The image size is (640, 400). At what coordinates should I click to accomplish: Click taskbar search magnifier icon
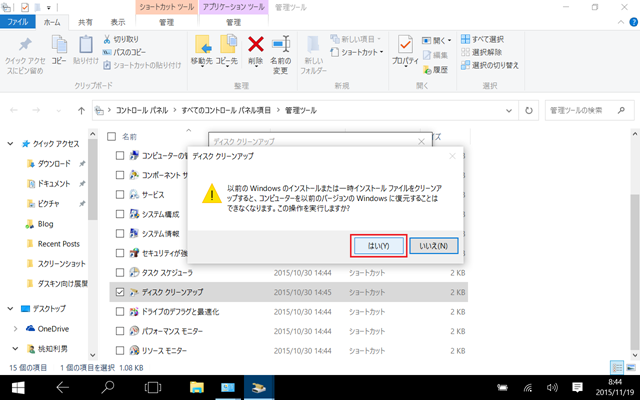108,387
